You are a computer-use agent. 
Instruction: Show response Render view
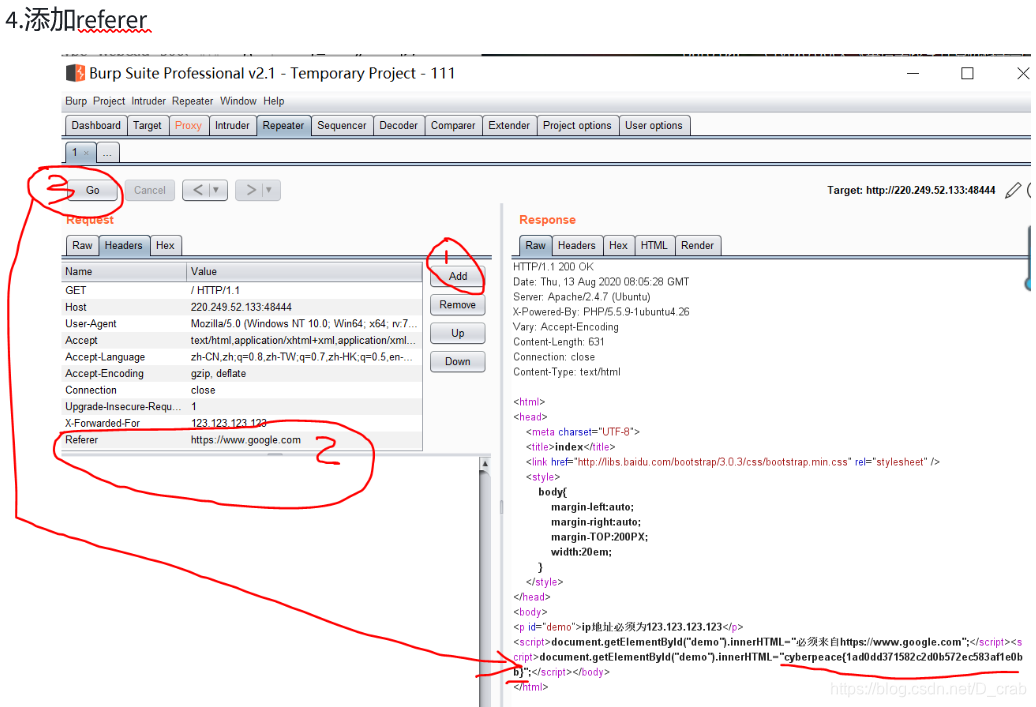pos(698,246)
